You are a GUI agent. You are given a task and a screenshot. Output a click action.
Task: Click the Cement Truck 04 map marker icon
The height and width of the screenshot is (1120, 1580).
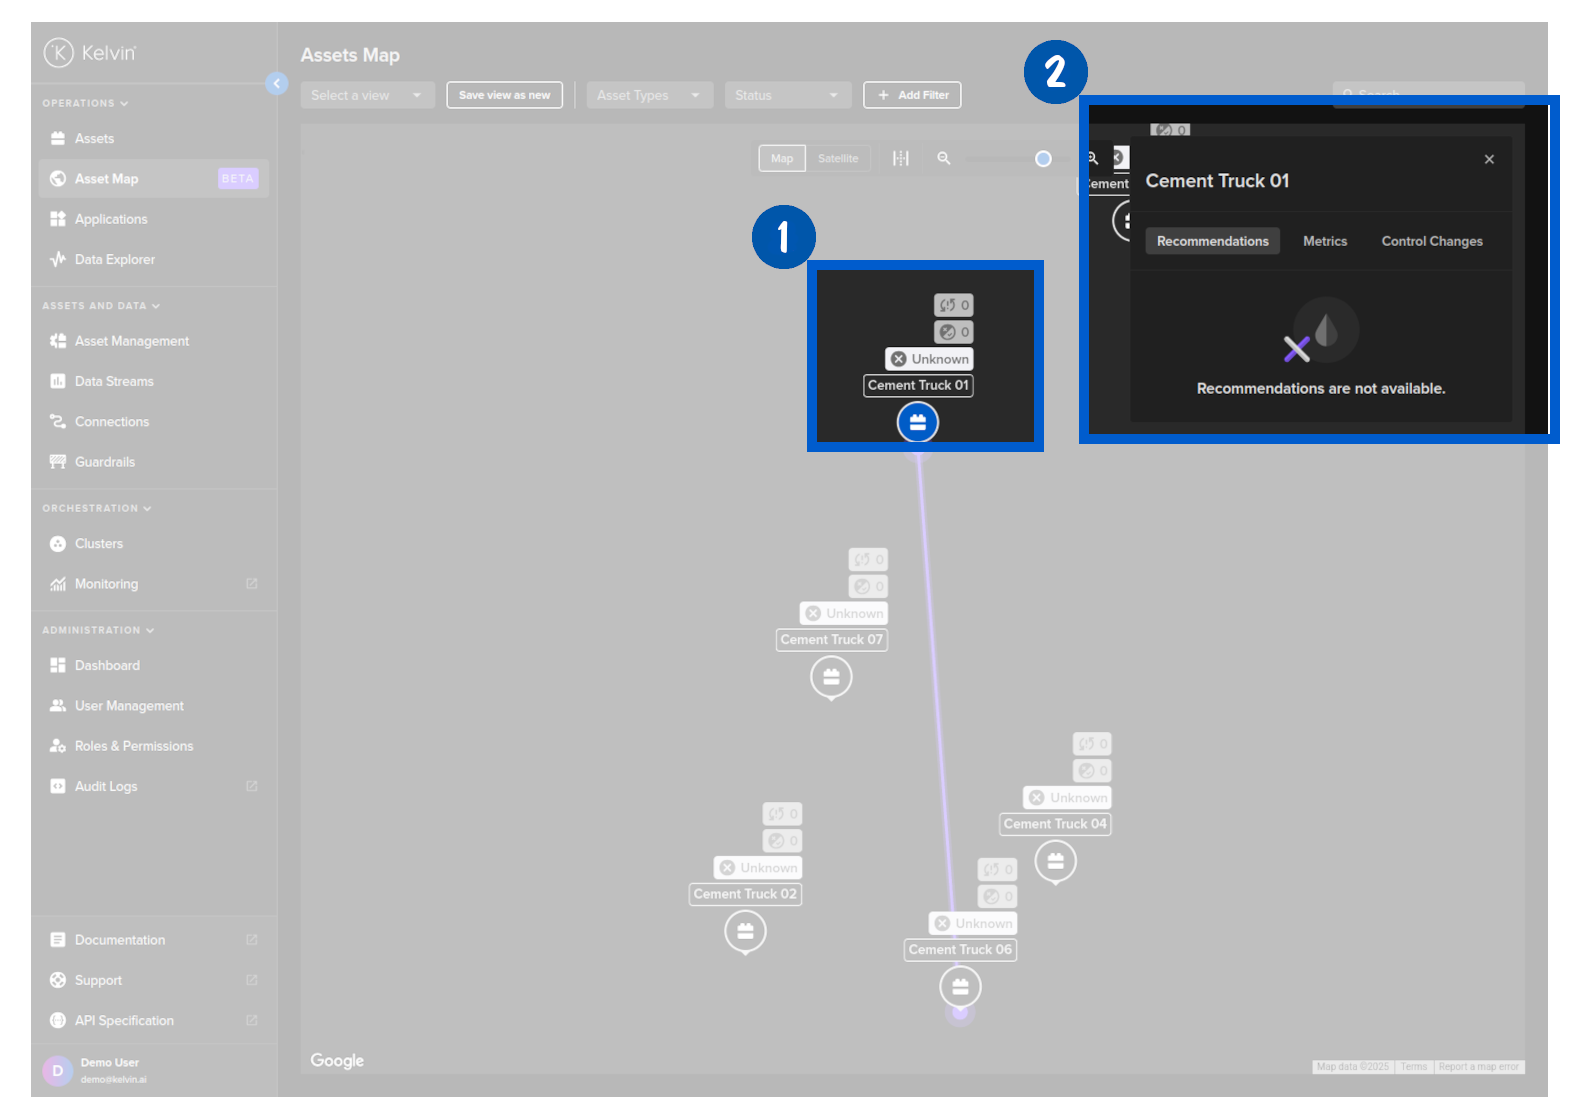1055,861
